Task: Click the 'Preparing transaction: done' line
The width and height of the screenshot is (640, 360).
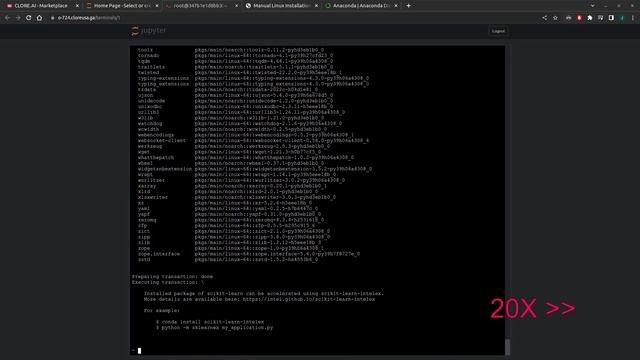Action: (172, 276)
